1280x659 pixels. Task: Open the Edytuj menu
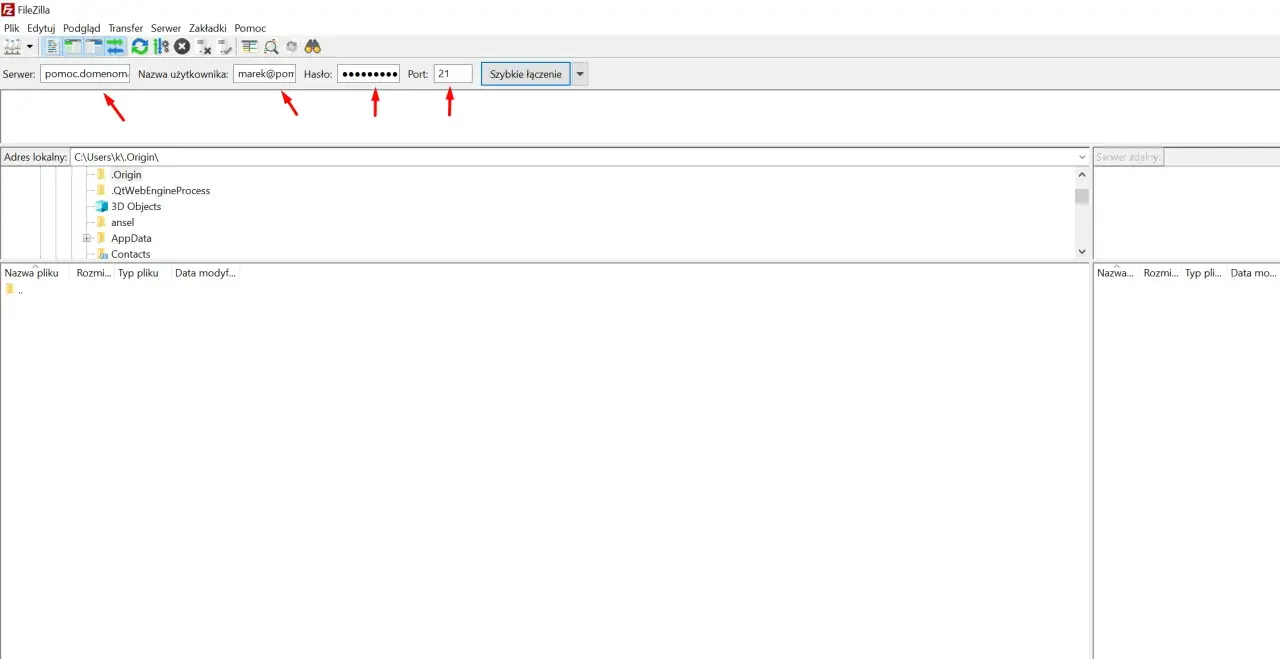[41, 28]
